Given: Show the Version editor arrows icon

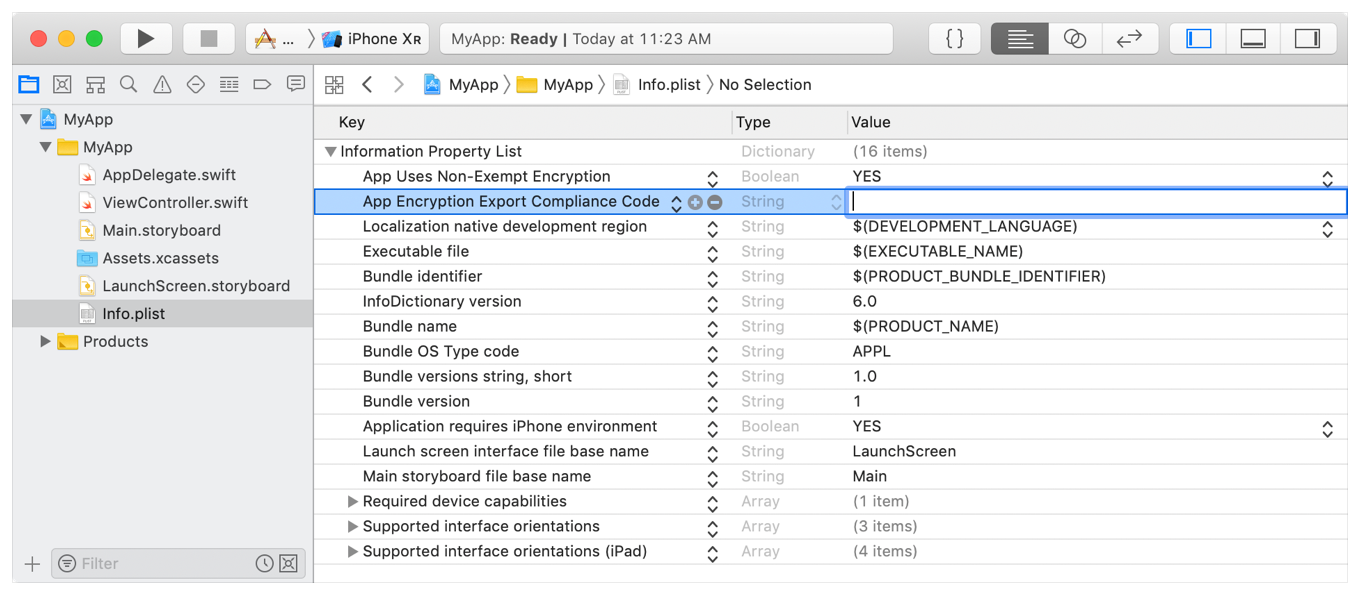Looking at the screenshot, I should pos(1129,39).
